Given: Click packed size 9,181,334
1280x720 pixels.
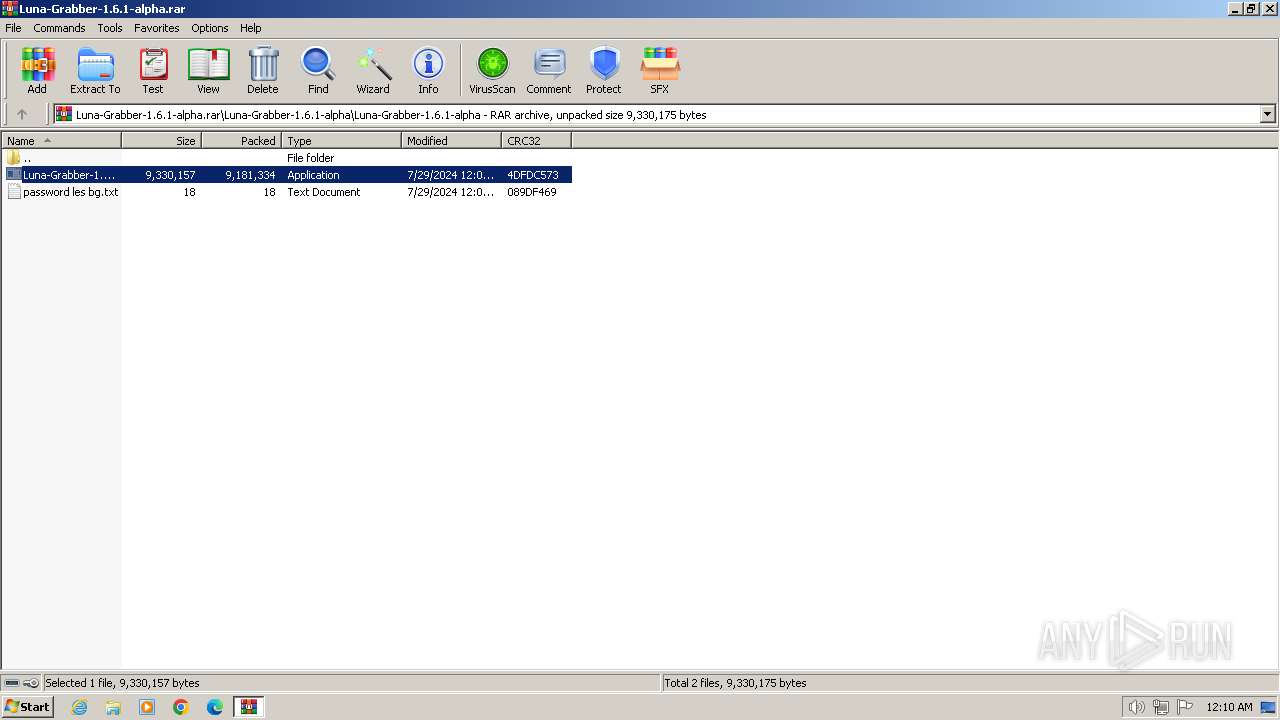Looking at the screenshot, I should (250, 175).
